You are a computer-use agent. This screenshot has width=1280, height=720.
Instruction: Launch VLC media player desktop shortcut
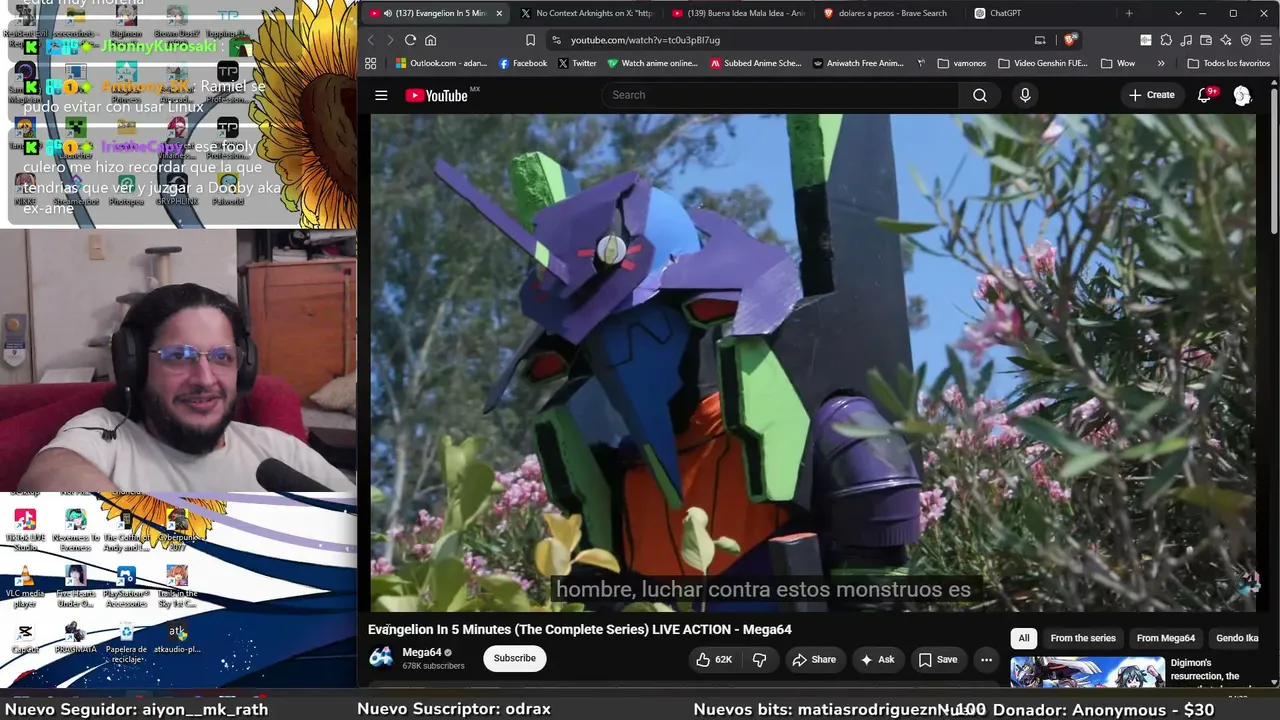[x=25, y=585]
